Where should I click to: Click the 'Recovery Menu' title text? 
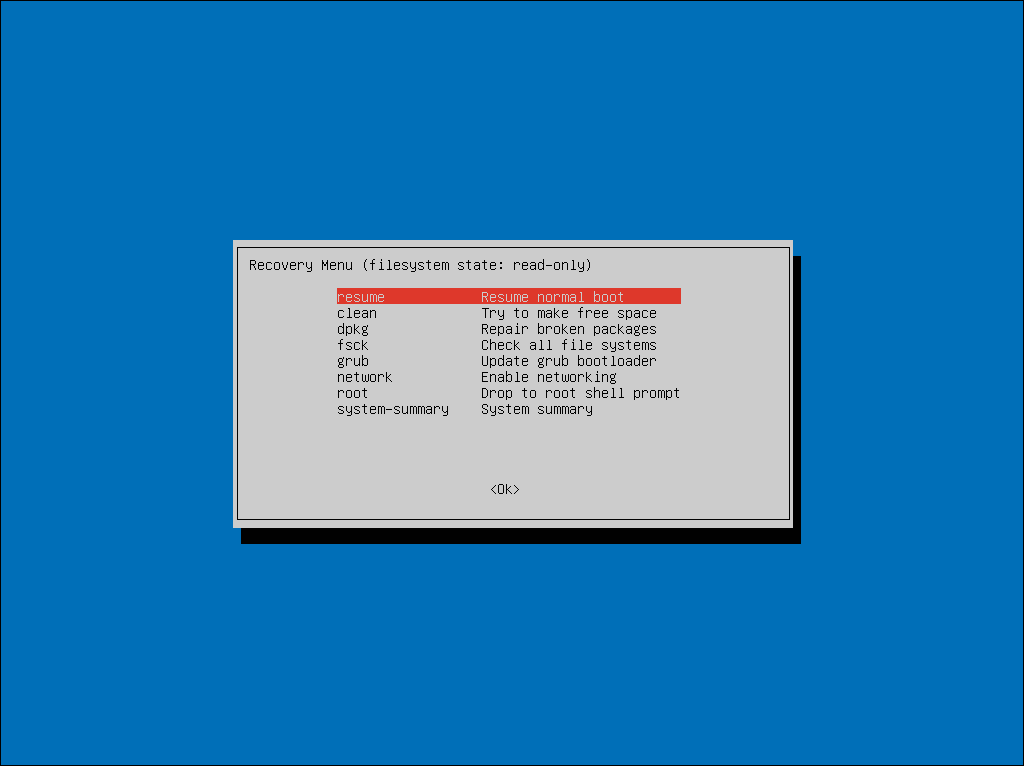coord(301,265)
